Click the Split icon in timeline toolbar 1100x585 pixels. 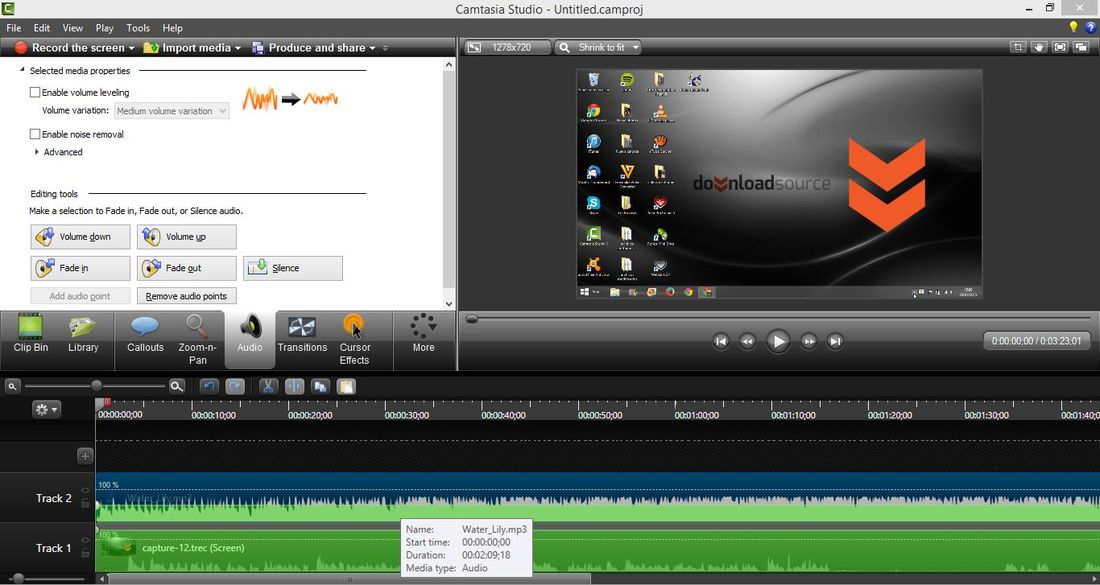pos(294,386)
